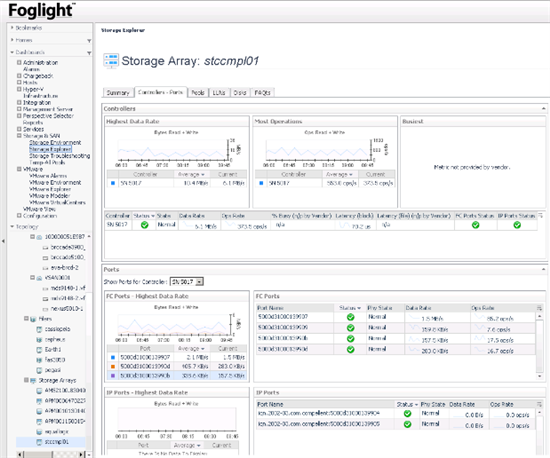The width and height of the screenshot is (550, 458).
Task: Collapse the Storage & SAN node
Action: coord(19,136)
